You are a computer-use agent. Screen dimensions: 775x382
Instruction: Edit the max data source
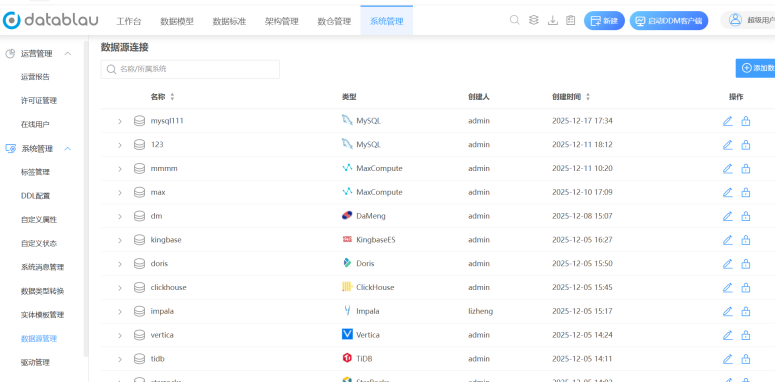728,192
